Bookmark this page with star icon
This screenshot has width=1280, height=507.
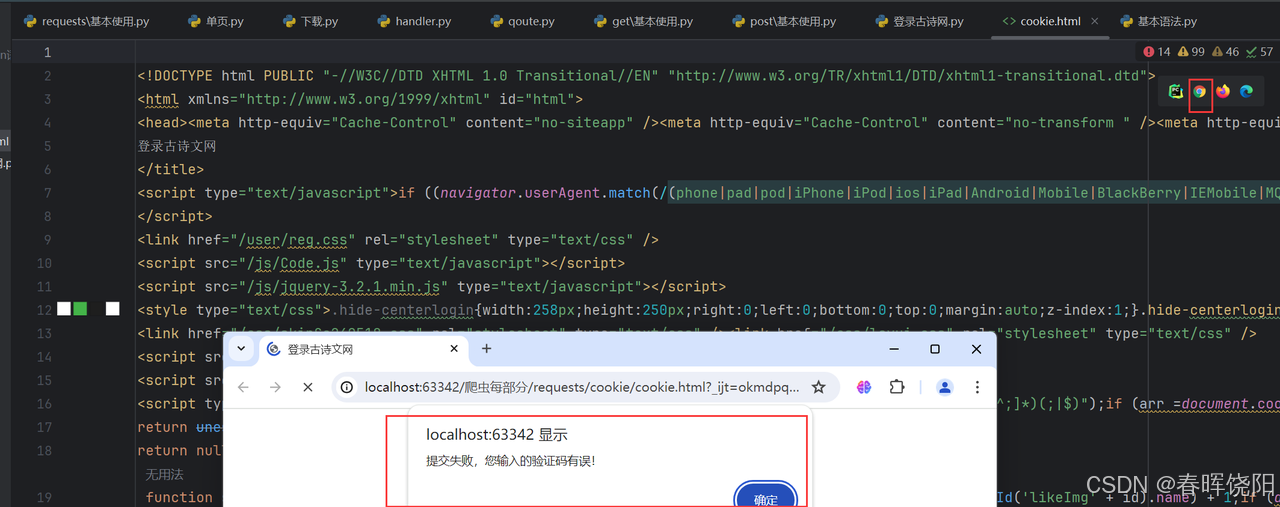(818, 387)
